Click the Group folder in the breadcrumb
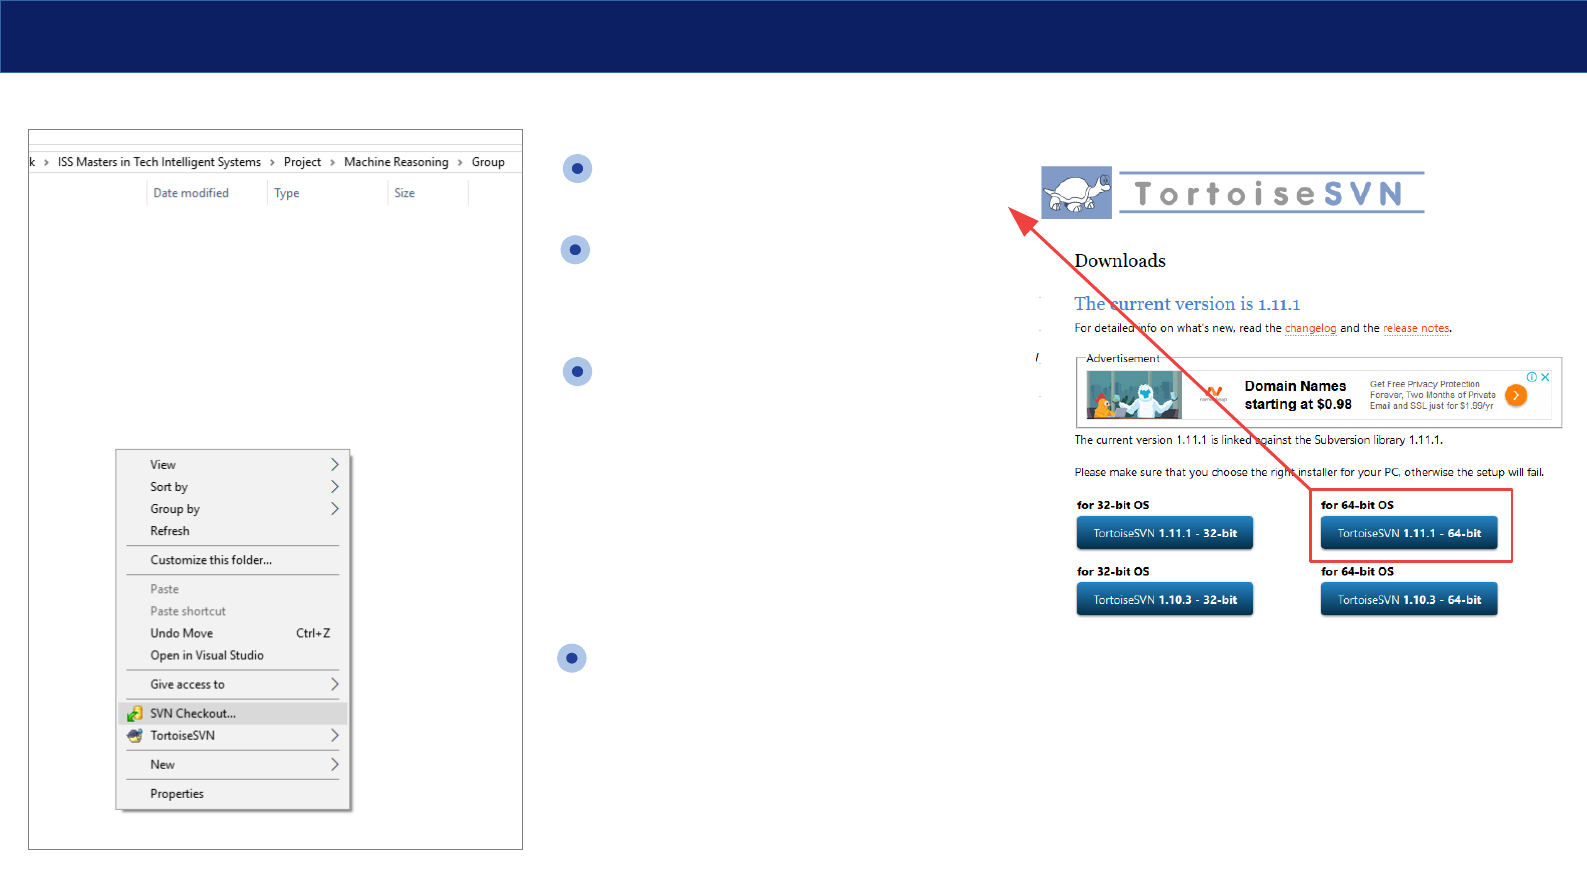Viewport: 1587px width, 893px height. pos(488,162)
